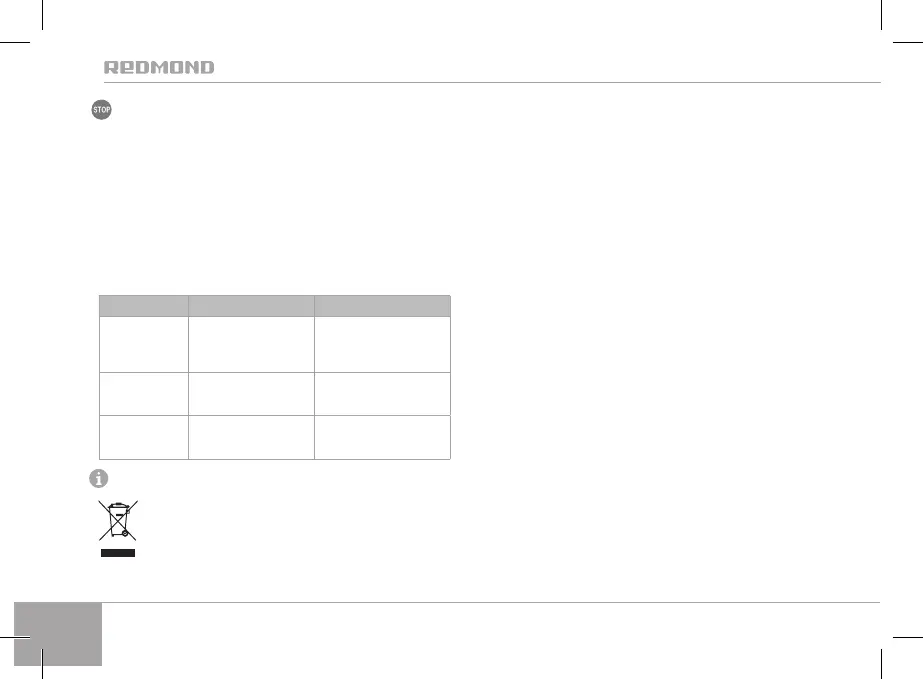The height and width of the screenshot is (679, 923).
Task: Click the bottom-left cell of the table
Action: point(143,437)
